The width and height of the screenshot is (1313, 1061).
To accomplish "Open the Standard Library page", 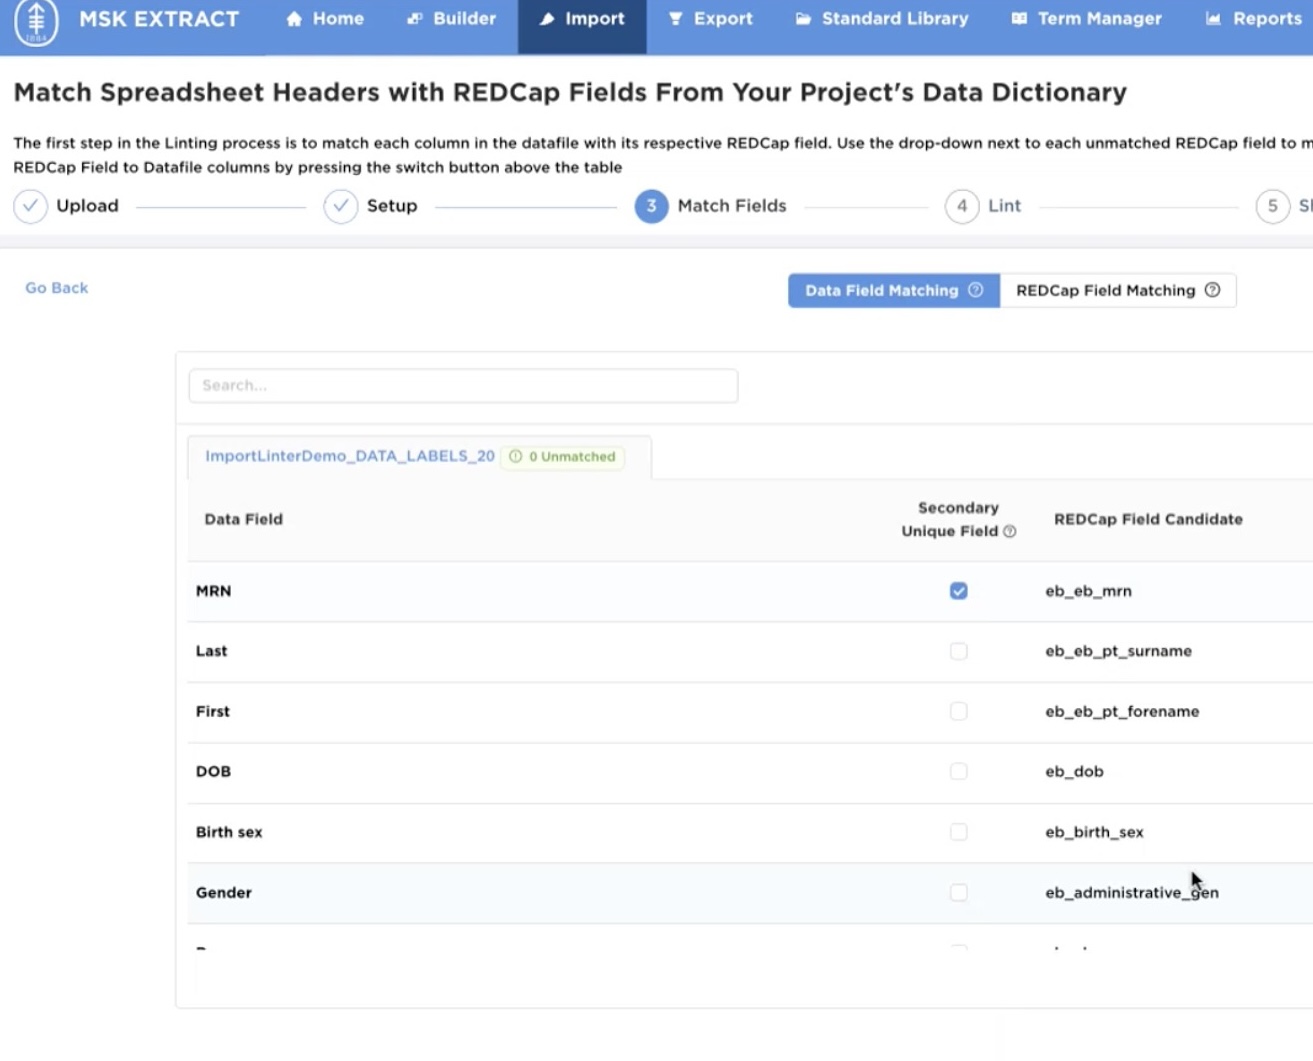I will pos(882,19).
